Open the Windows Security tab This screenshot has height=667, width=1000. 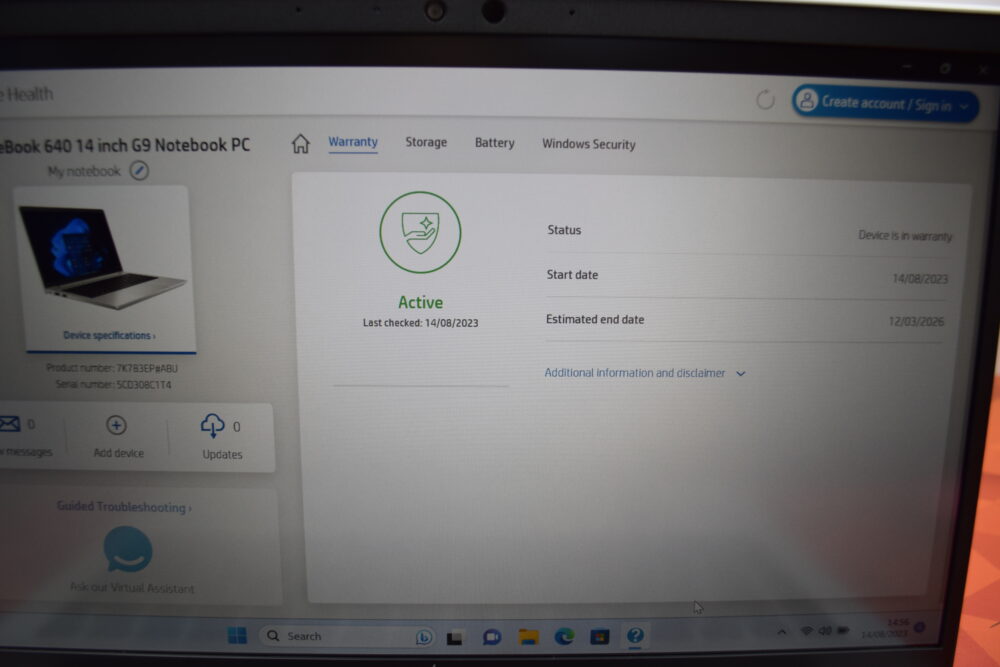[589, 144]
